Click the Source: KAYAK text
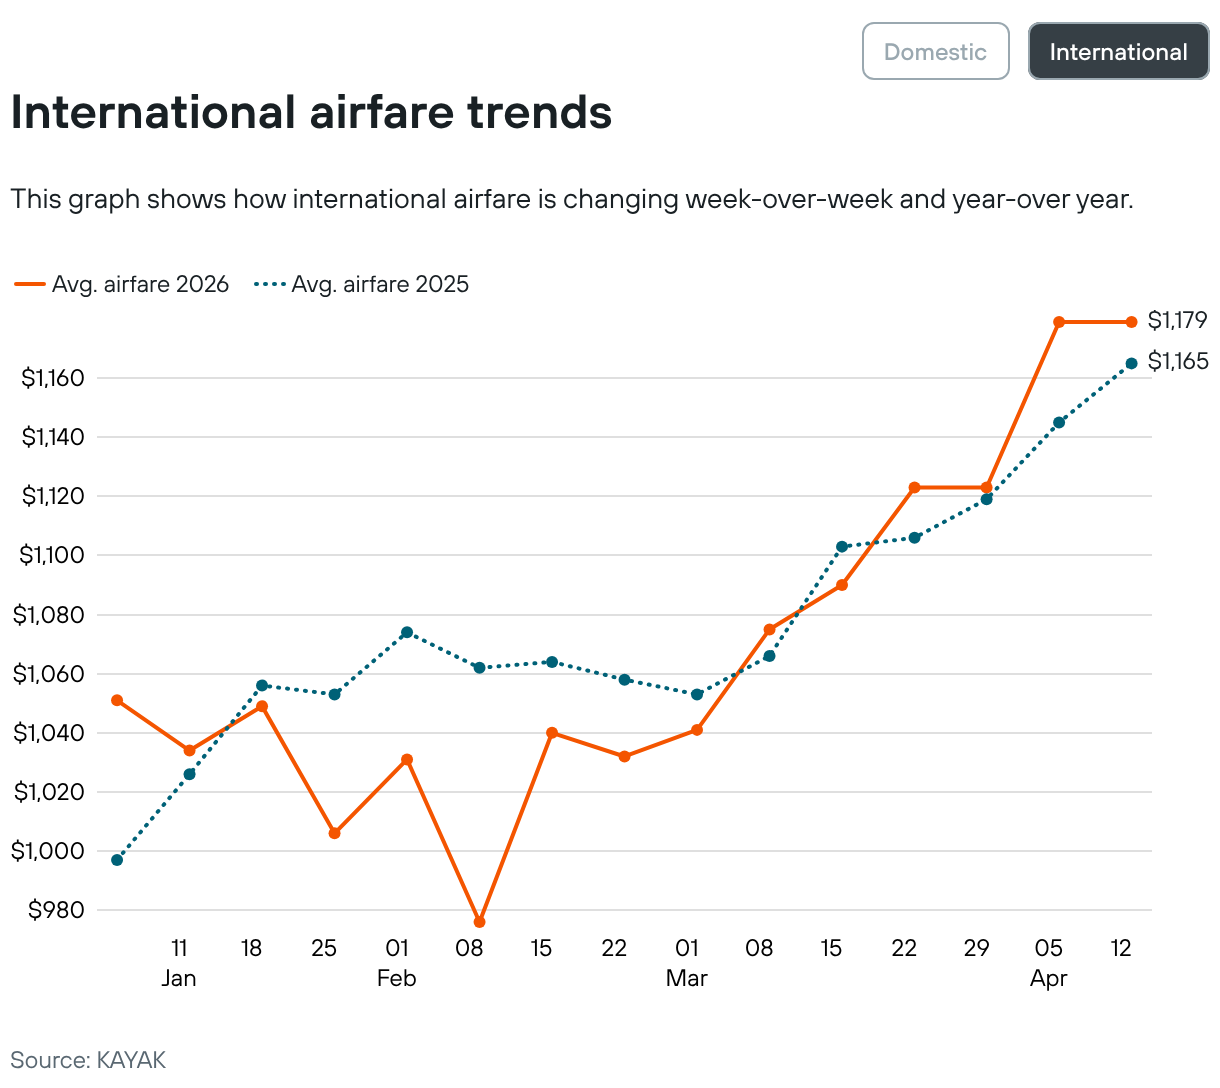1220x1088 pixels. click(88, 1060)
